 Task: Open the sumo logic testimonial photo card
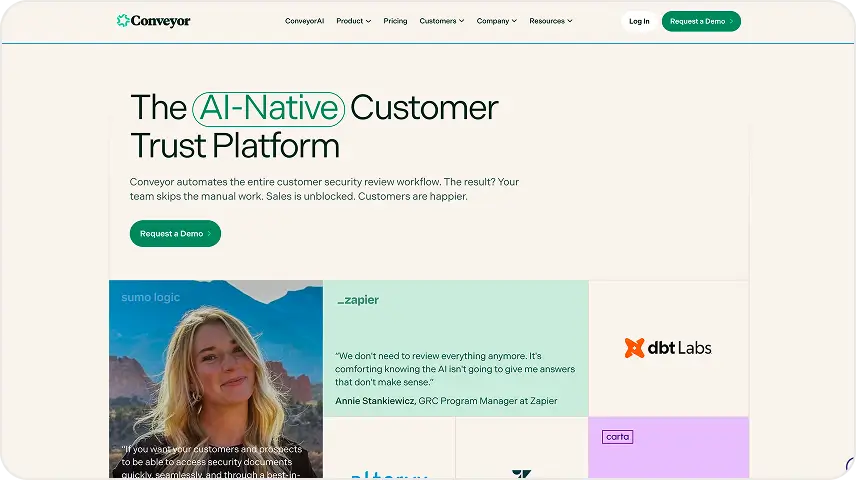point(216,379)
